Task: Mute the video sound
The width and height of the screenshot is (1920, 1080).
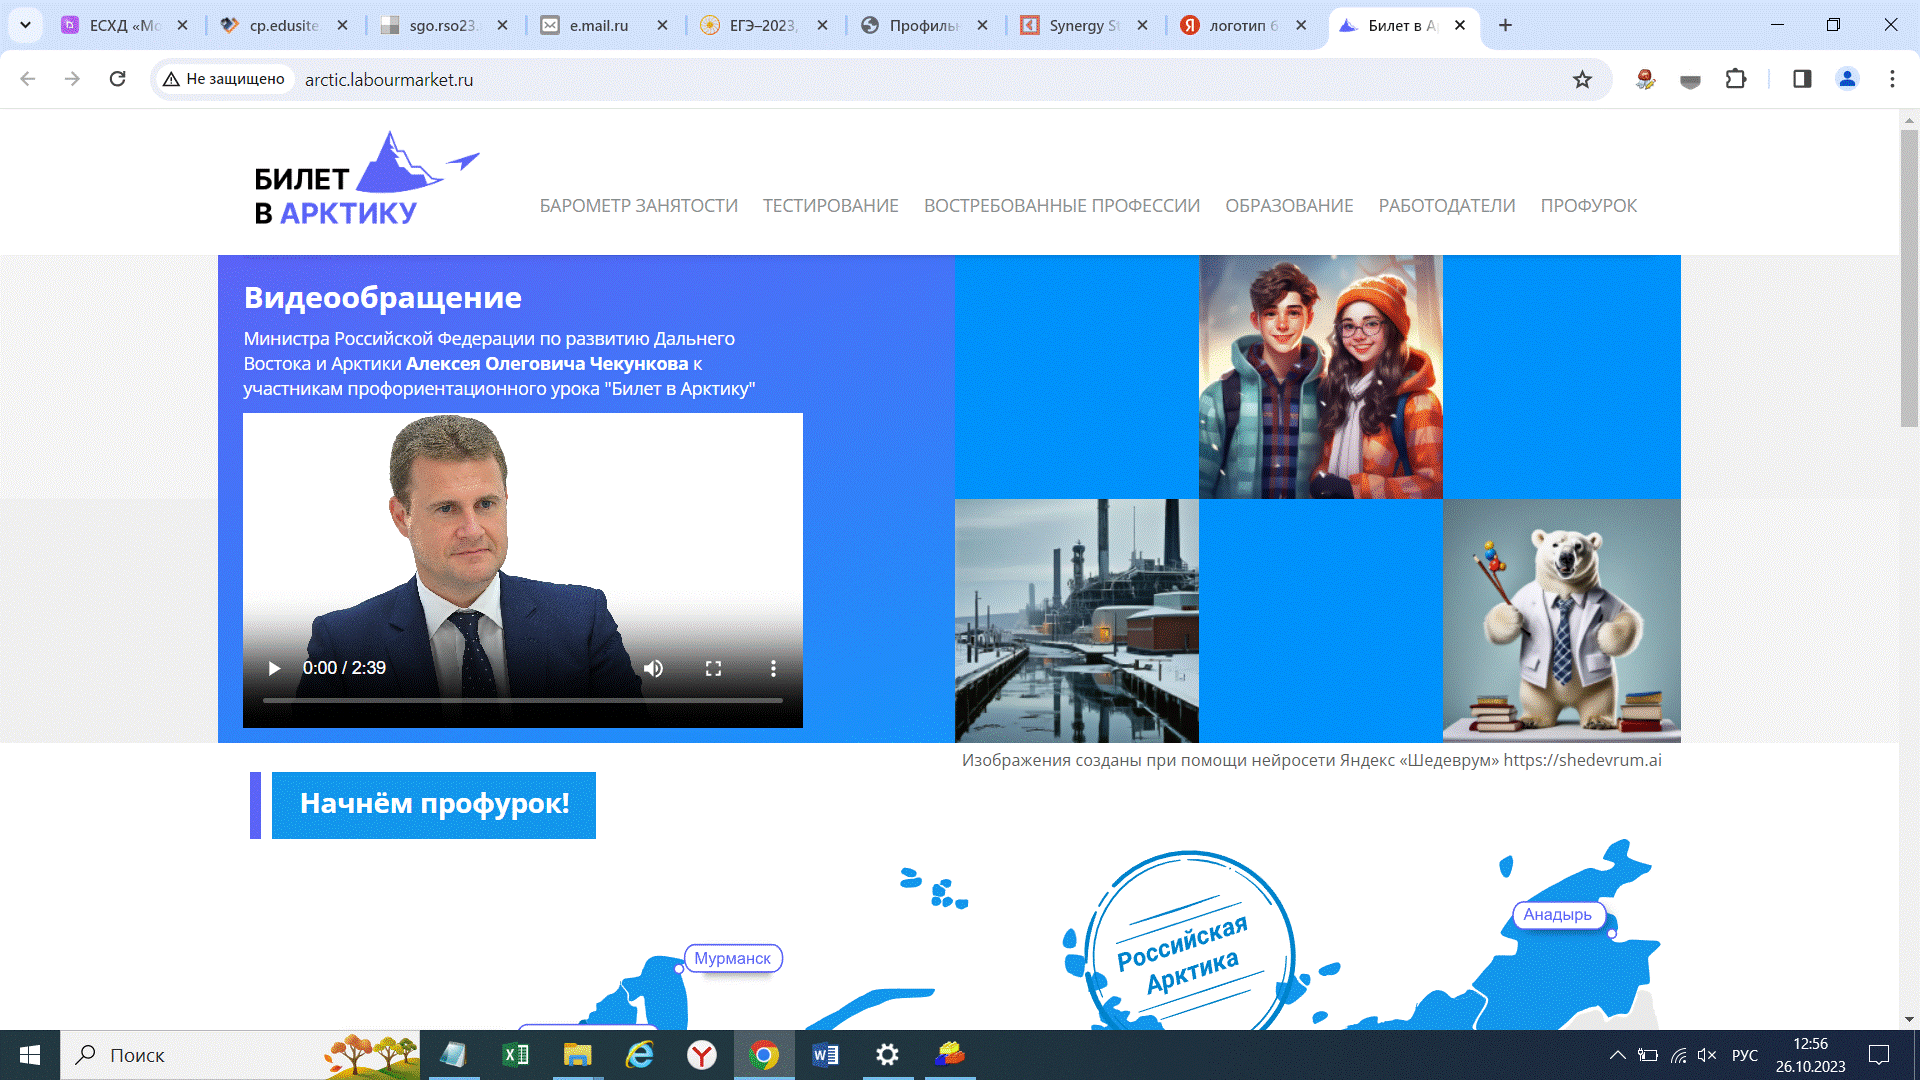Action: 653,668
